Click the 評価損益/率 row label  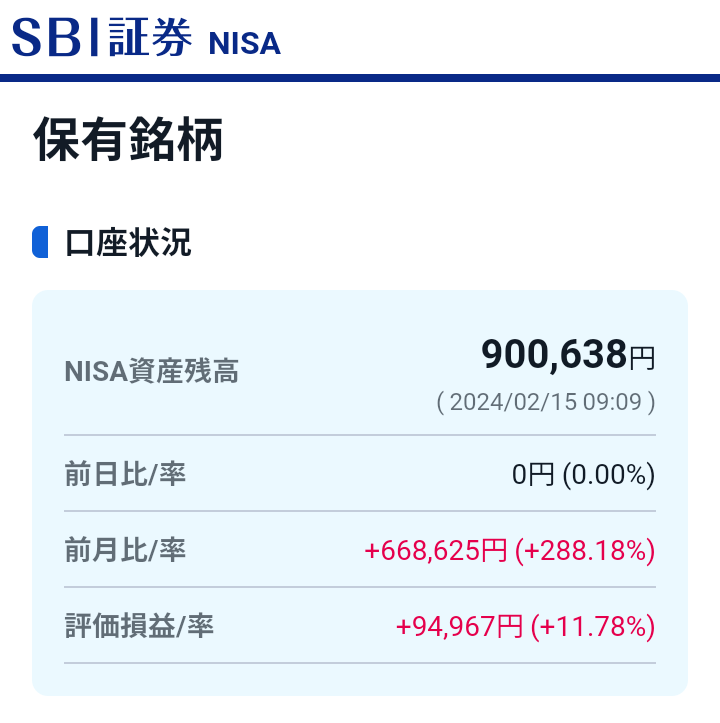click(x=139, y=626)
